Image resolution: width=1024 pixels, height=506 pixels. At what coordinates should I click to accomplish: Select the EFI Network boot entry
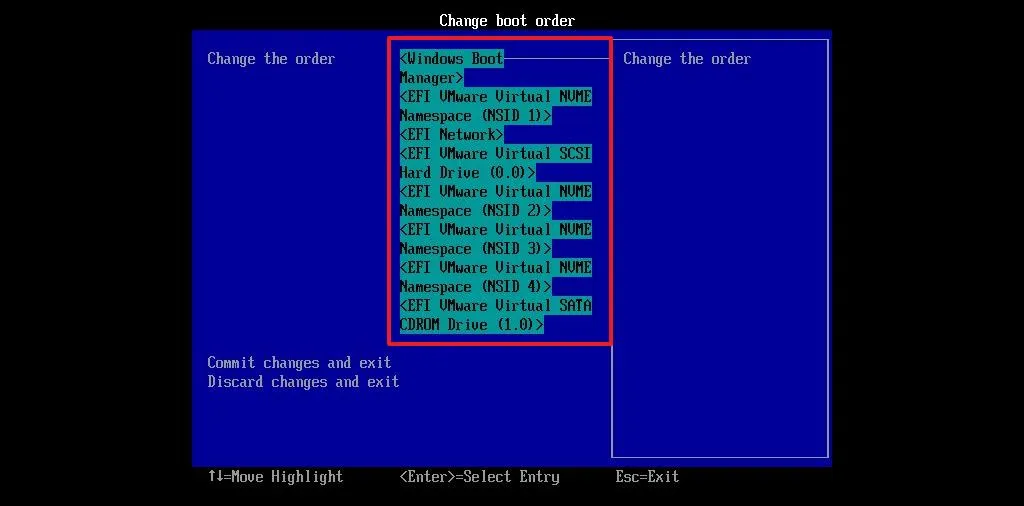click(451, 135)
